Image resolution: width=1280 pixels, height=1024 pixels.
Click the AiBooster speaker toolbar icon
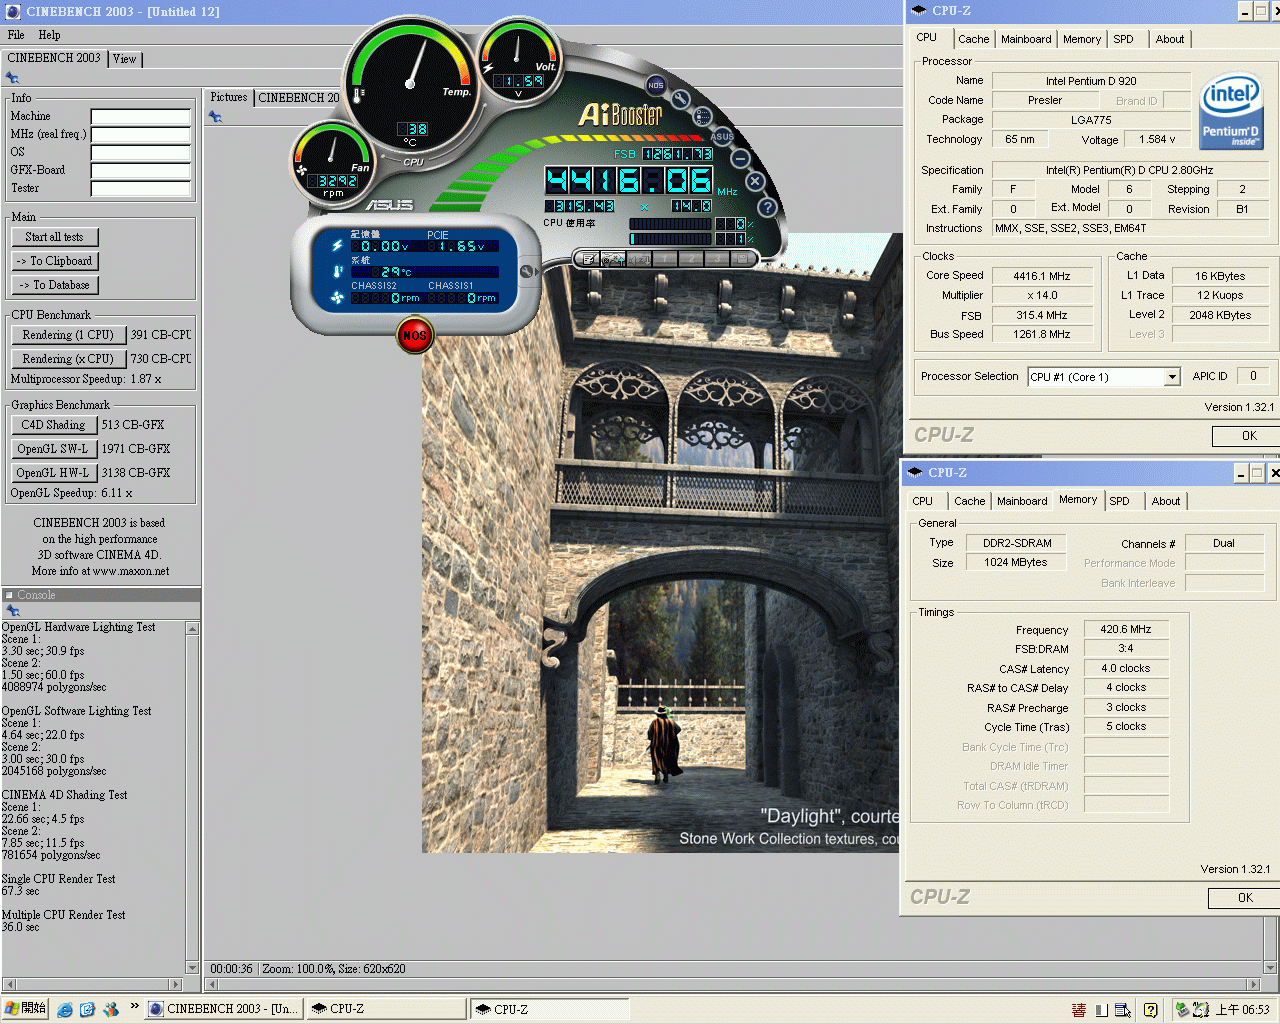click(638, 259)
